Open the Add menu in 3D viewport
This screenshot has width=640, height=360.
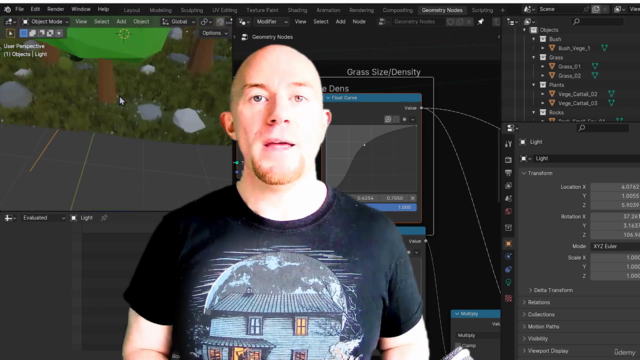pos(121,22)
